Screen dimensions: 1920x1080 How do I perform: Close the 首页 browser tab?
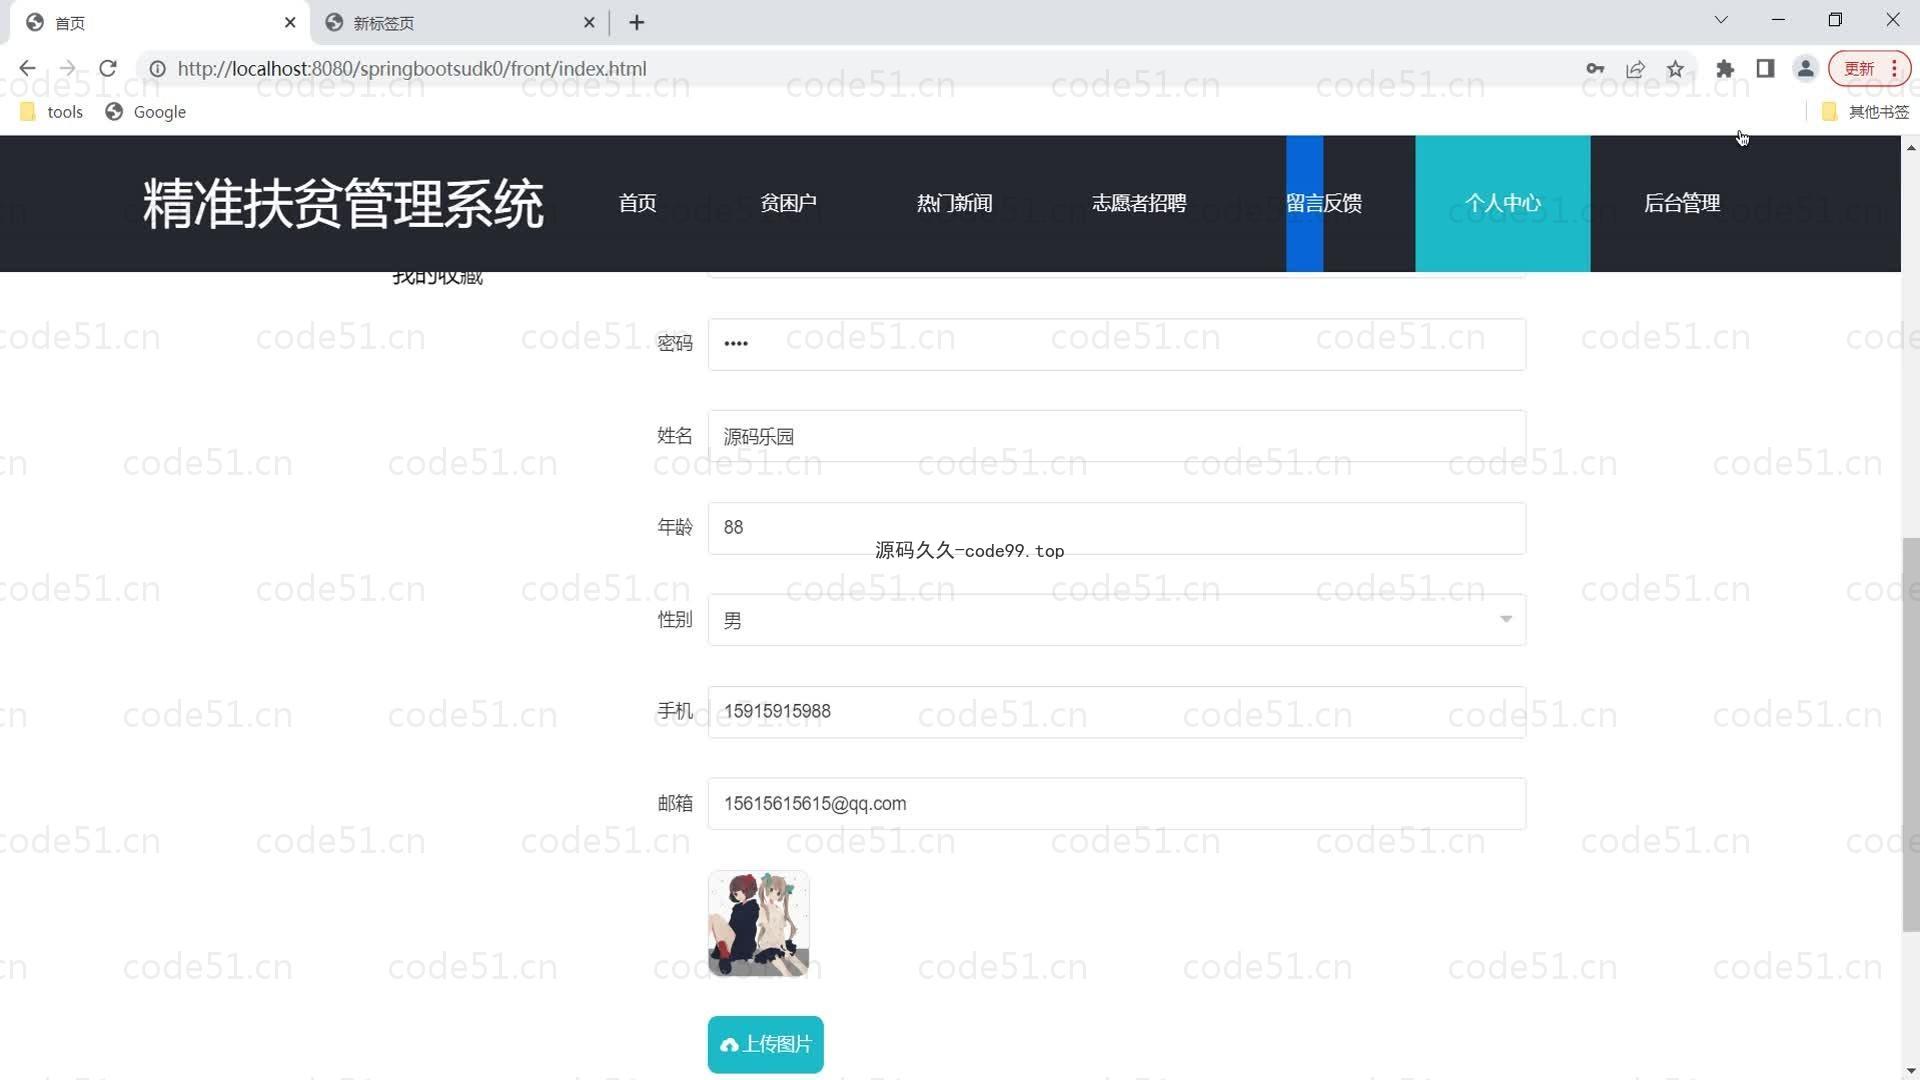290,22
